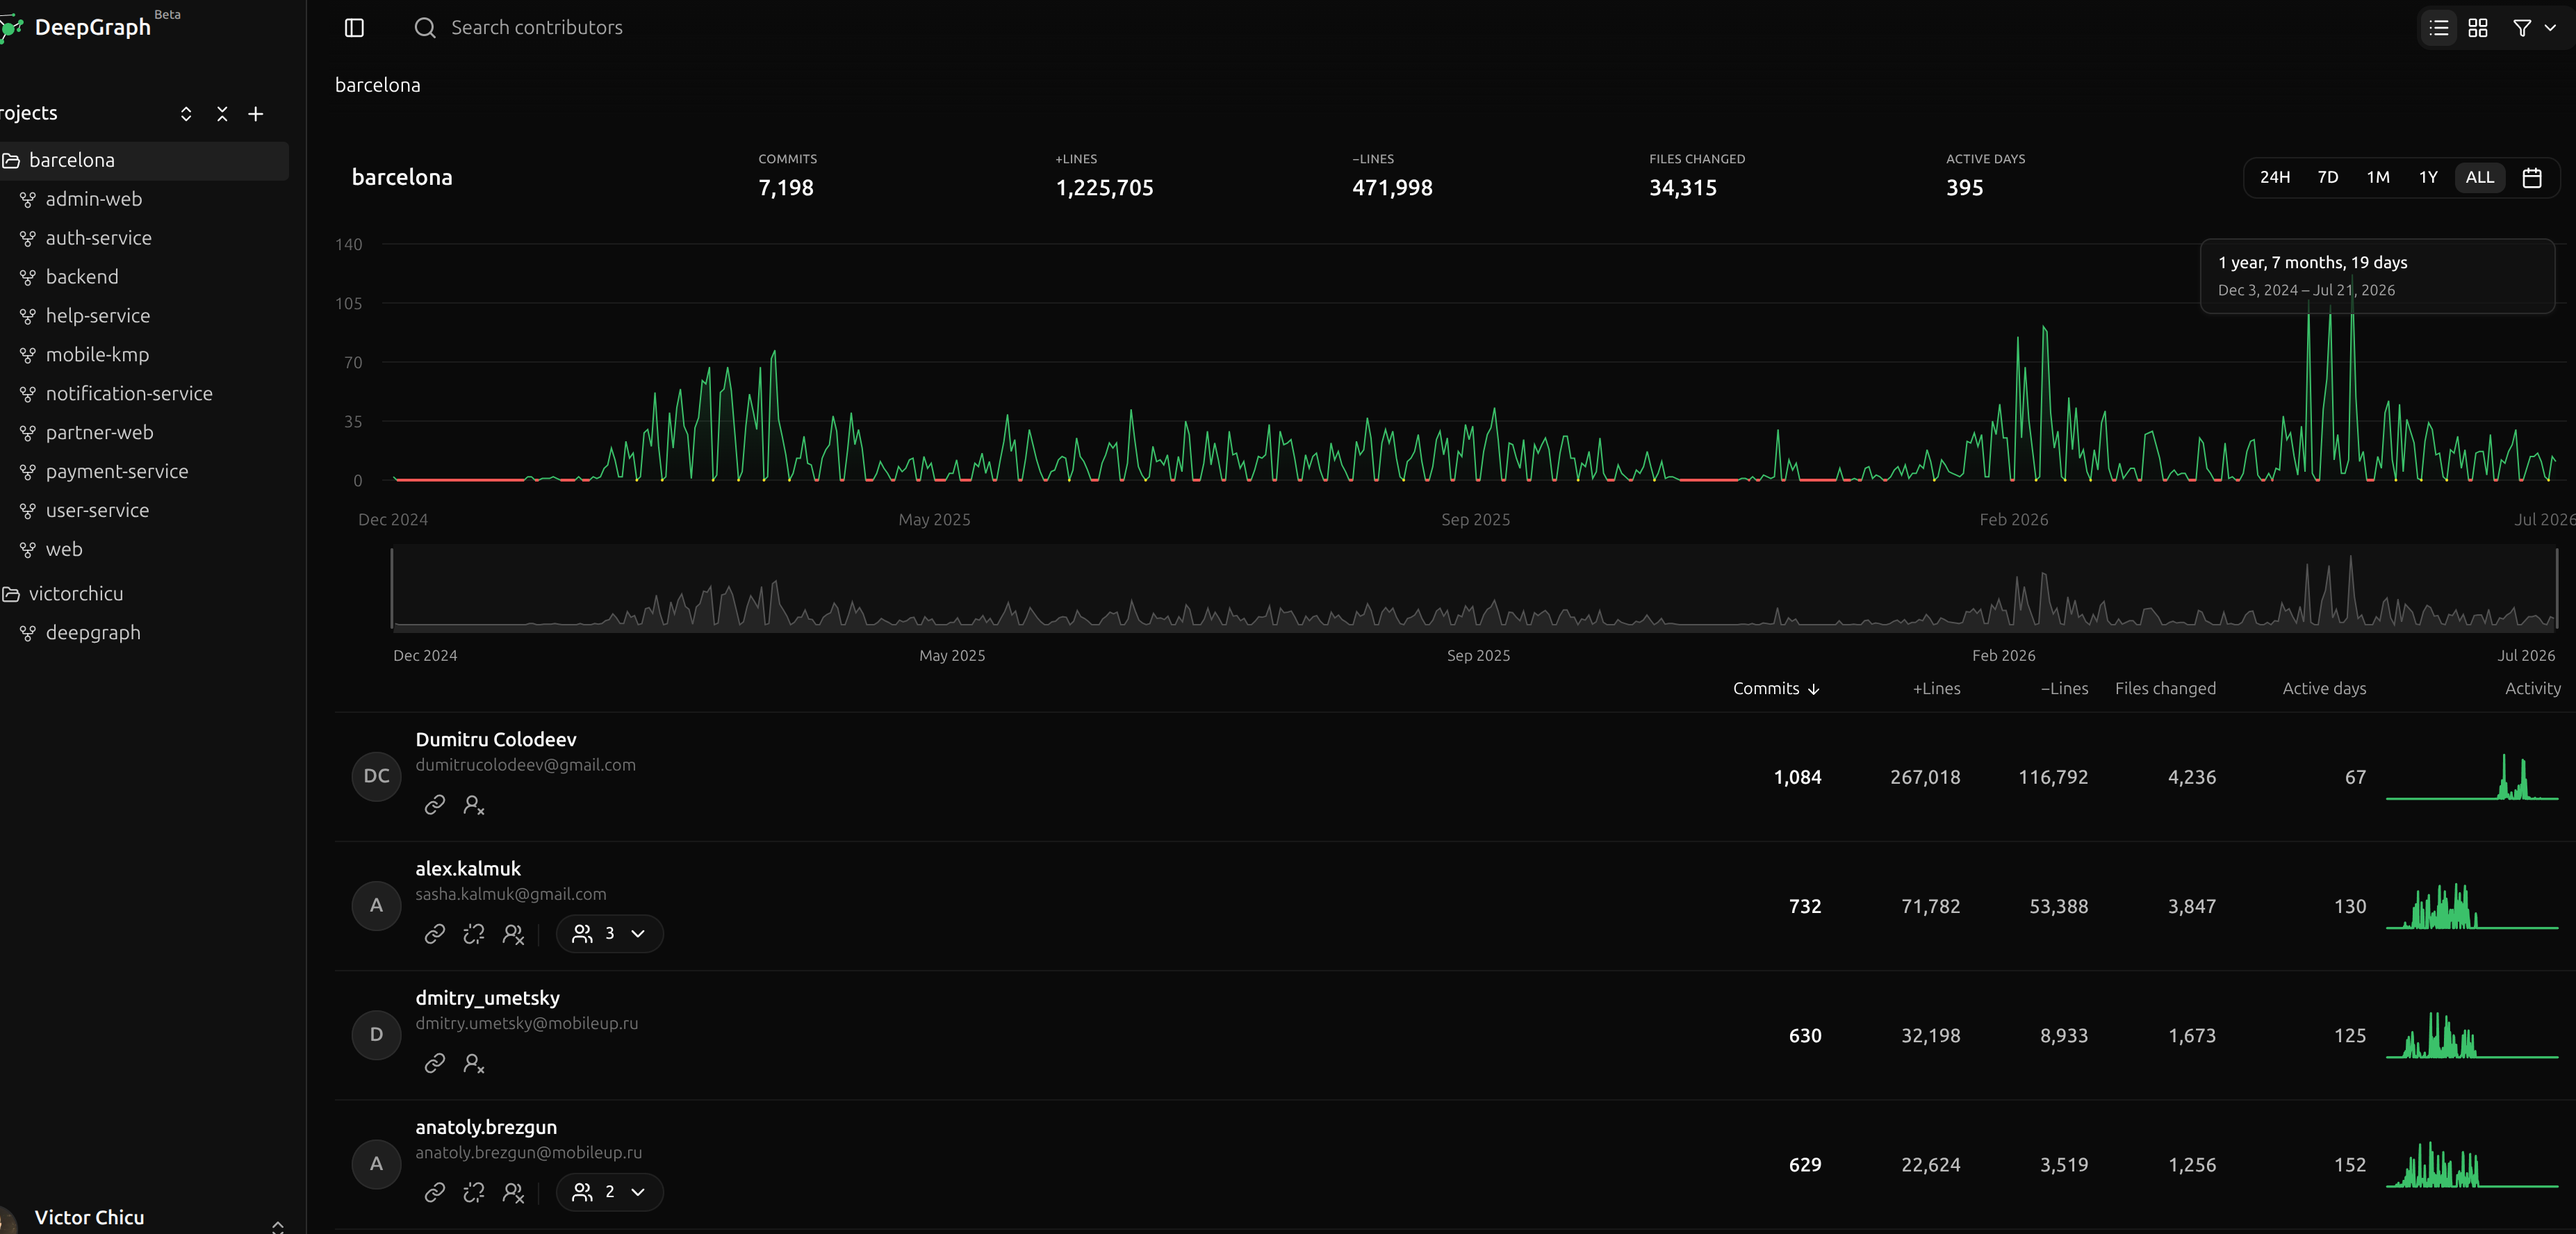Sort by Active days column header
This screenshot has height=1234, width=2576.
click(2324, 688)
